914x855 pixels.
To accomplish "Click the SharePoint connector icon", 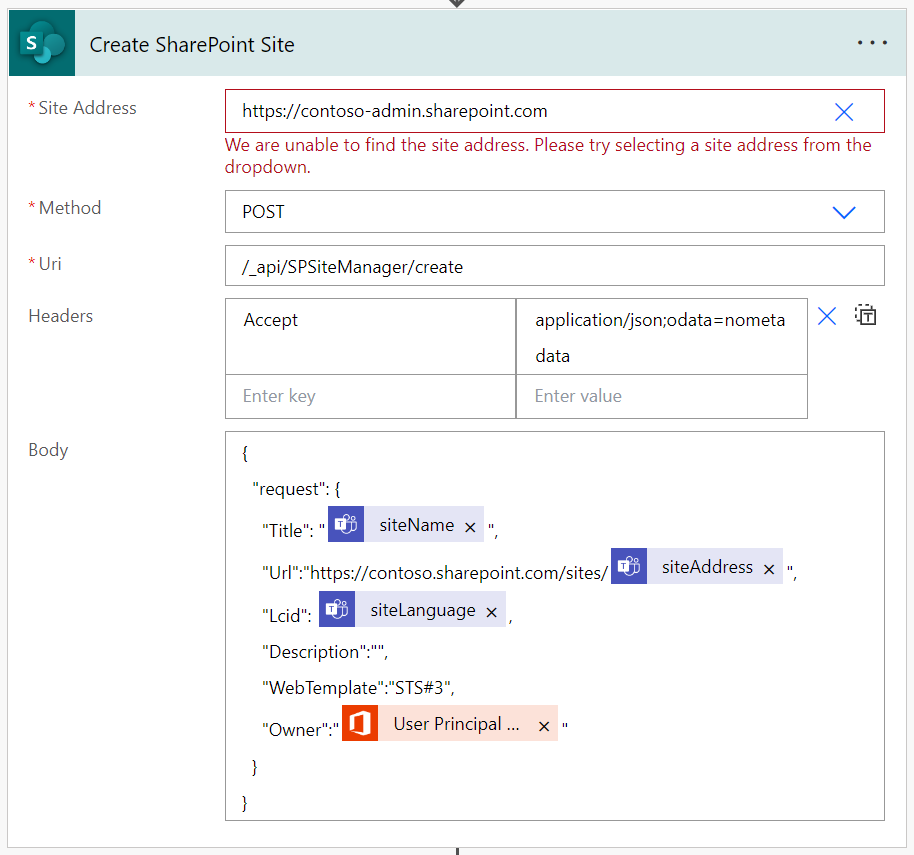I will coord(42,43).
